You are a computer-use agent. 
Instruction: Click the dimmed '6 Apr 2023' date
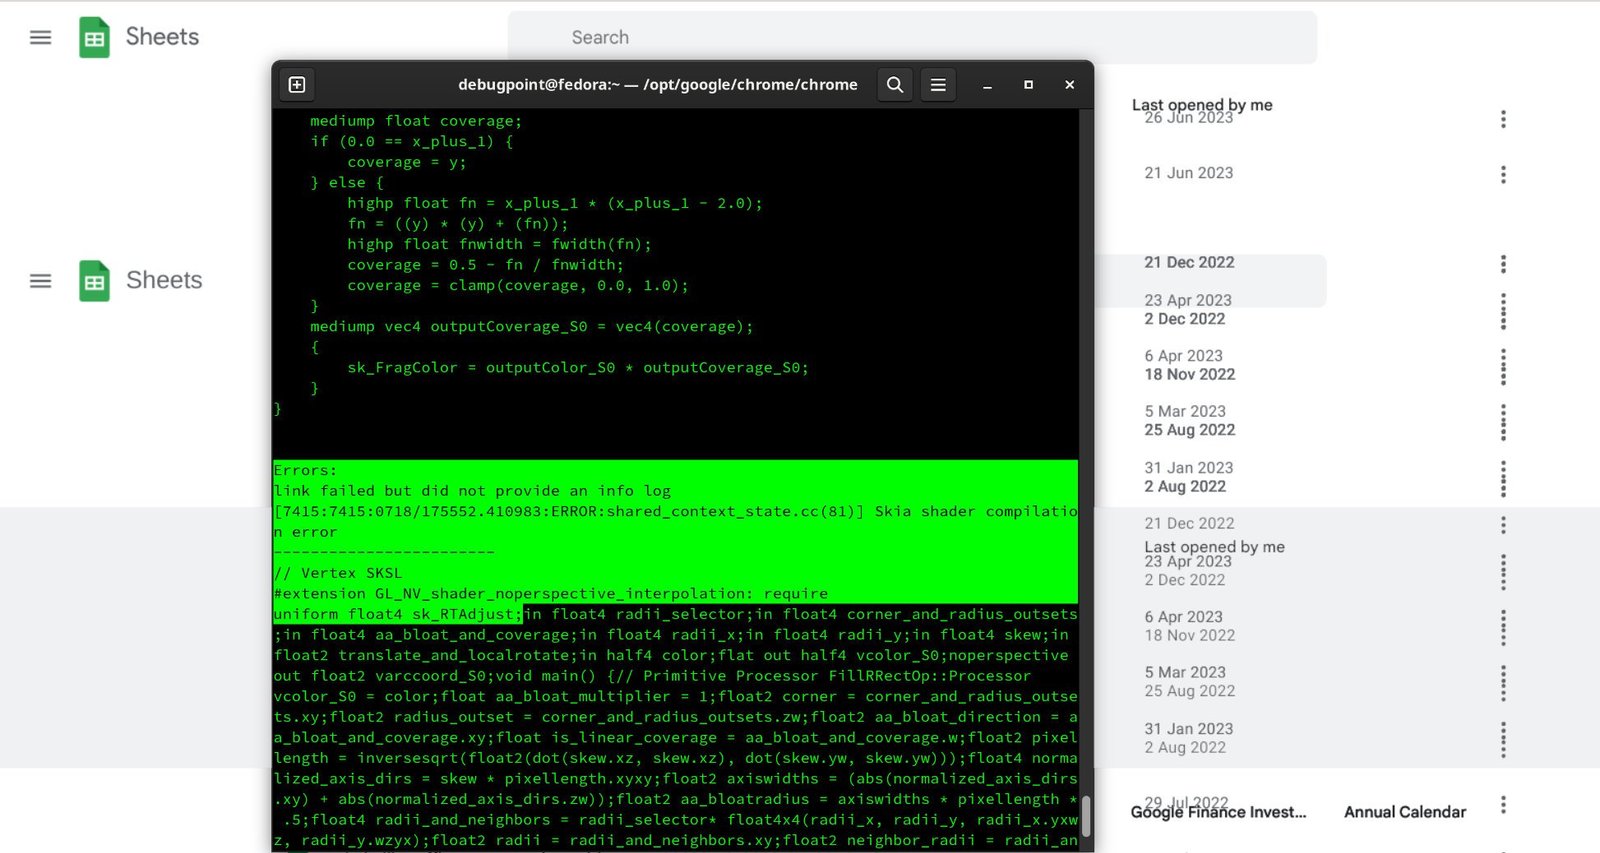tap(1184, 617)
